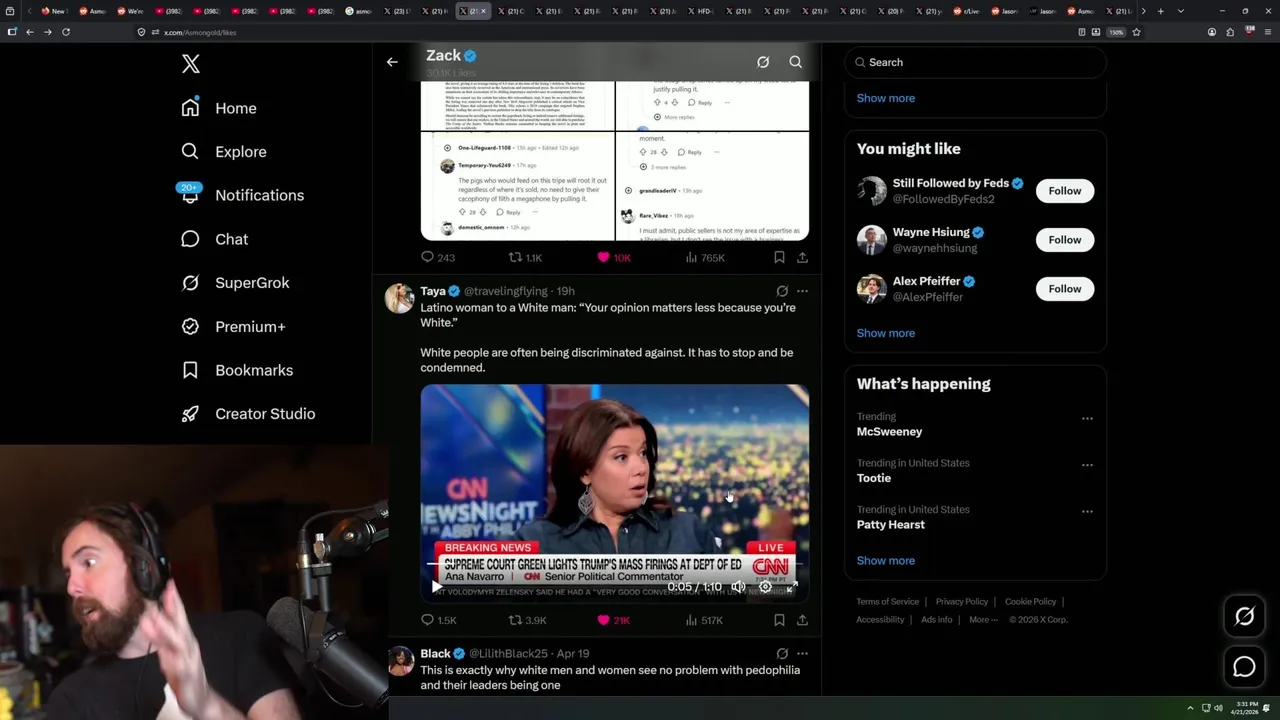The image size is (1280, 720).
Task: Click the browser reload button
Action: tap(66, 32)
